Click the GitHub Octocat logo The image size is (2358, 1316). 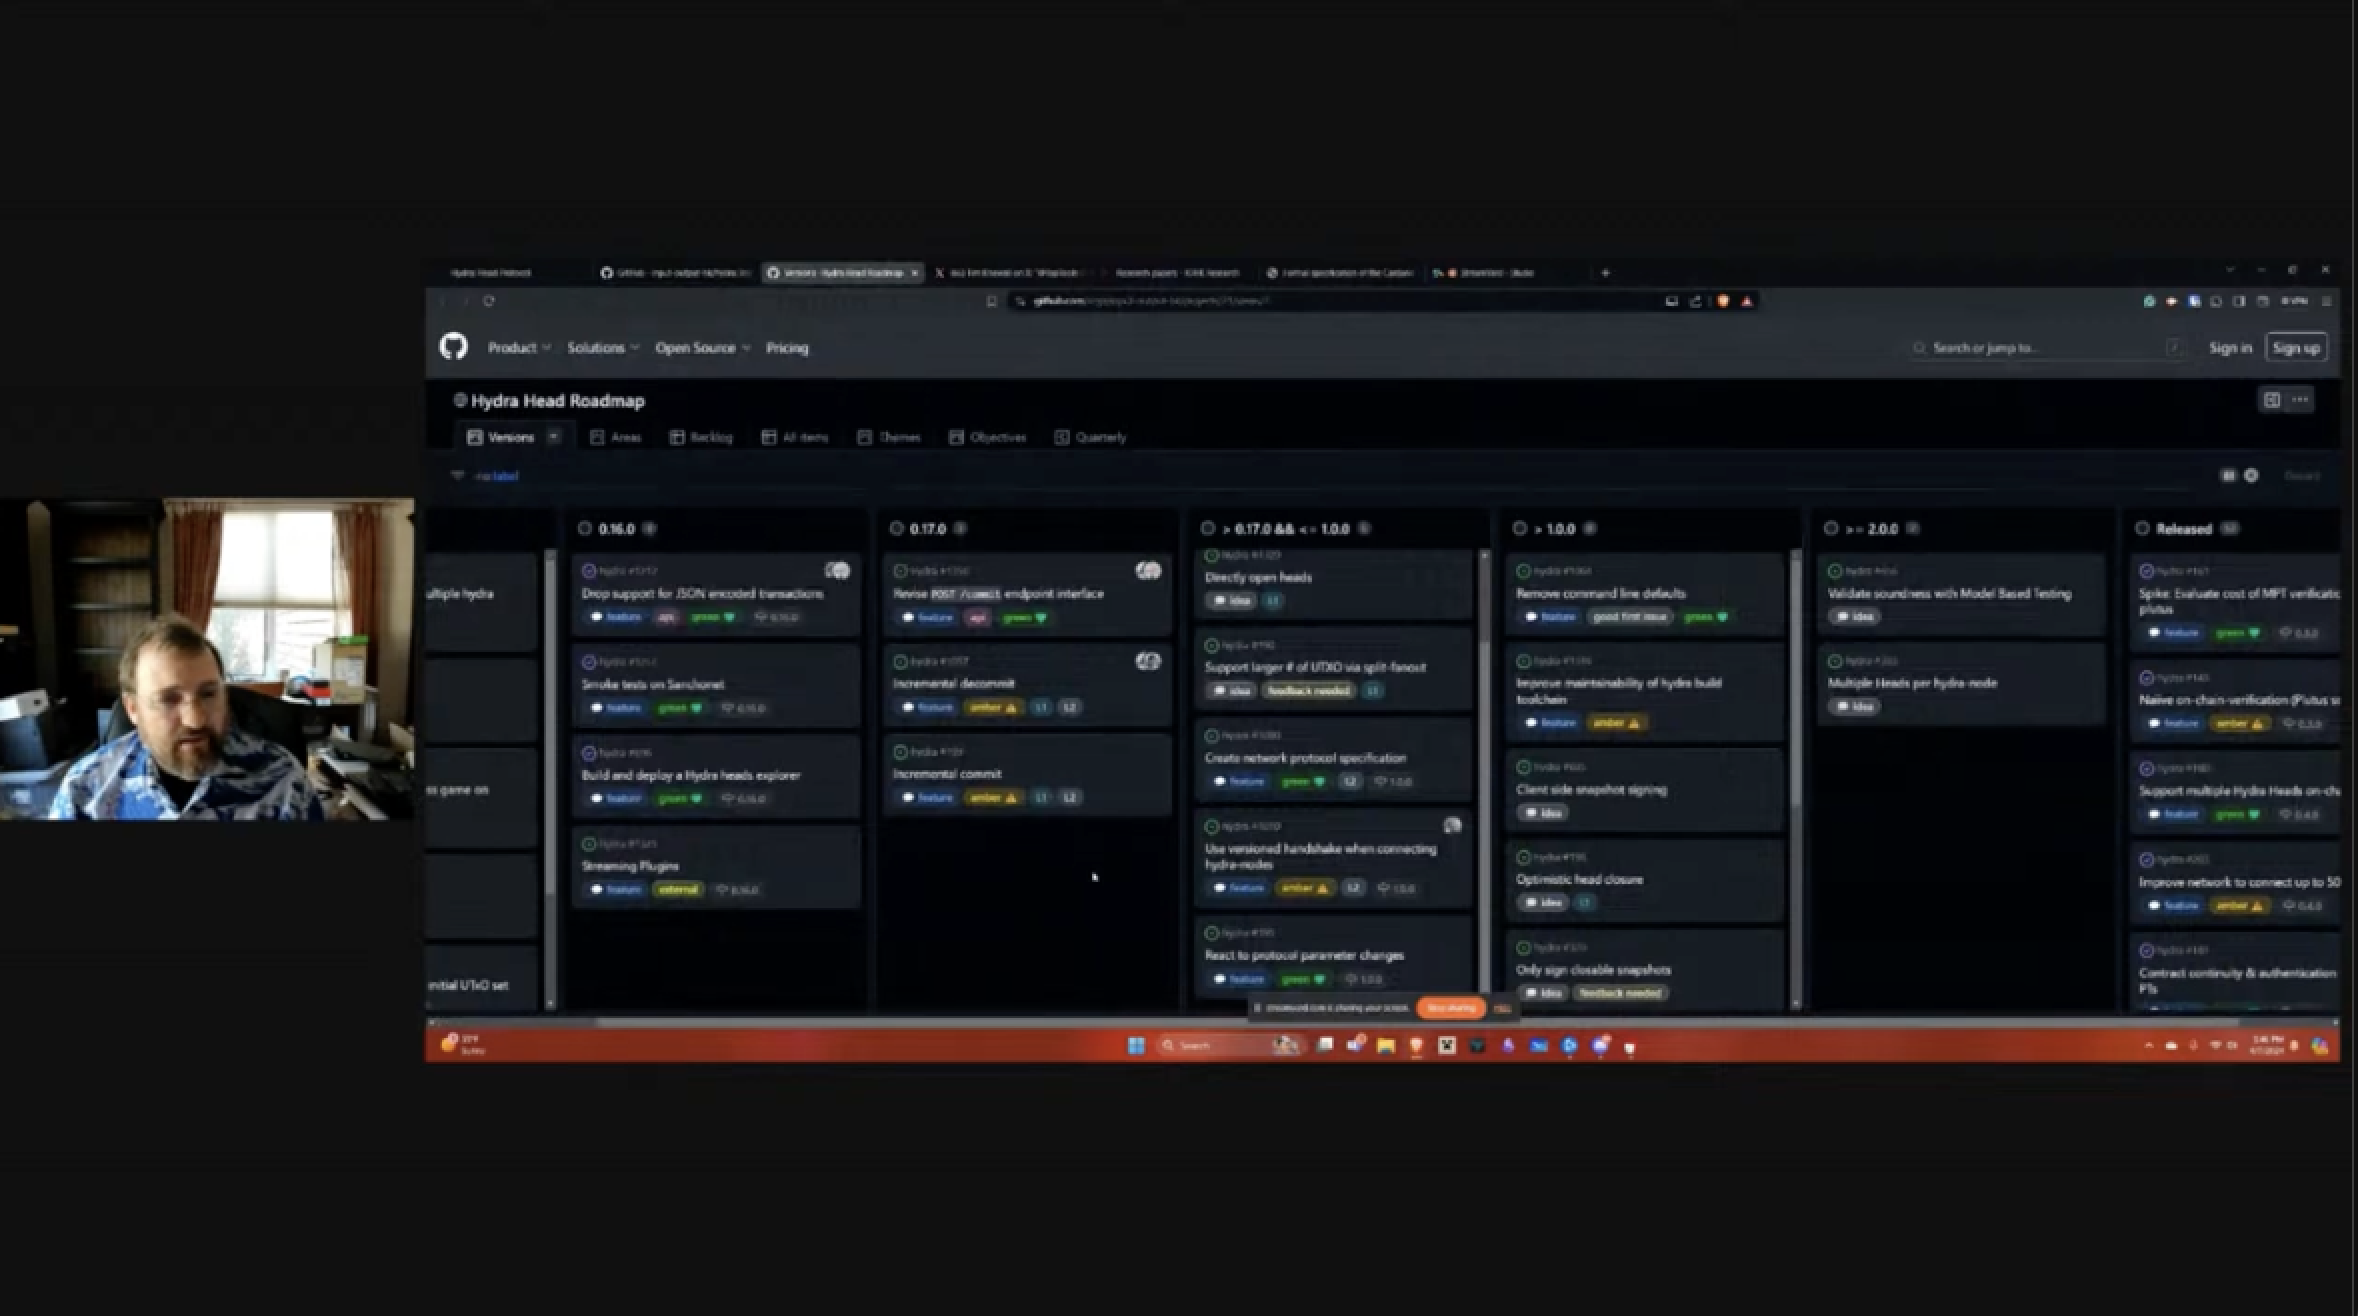click(453, 347)
